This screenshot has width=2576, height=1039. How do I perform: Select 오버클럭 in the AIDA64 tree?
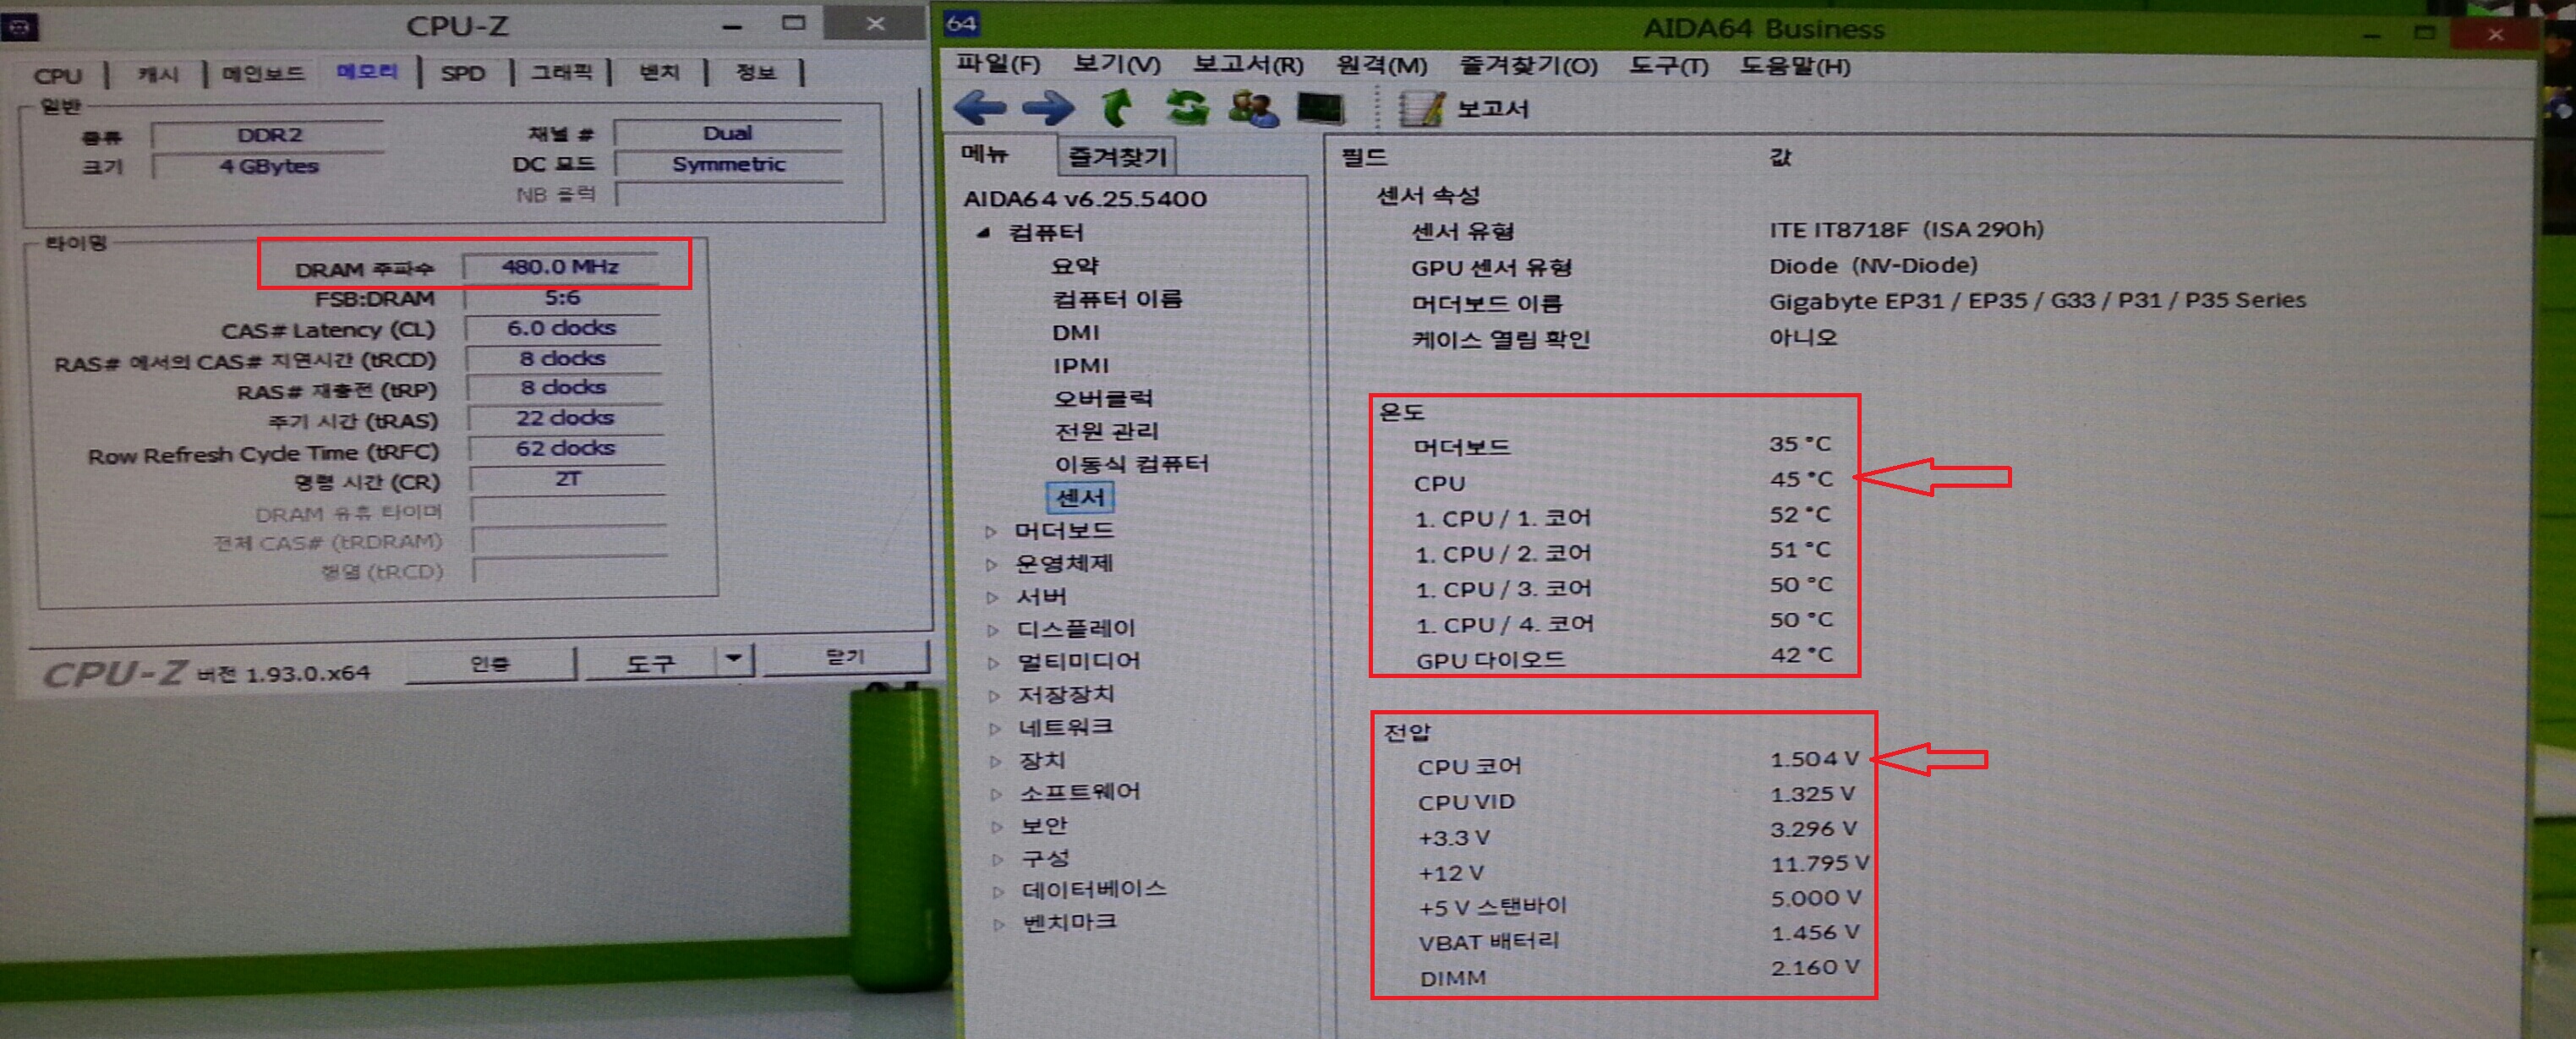(1103, 398)
